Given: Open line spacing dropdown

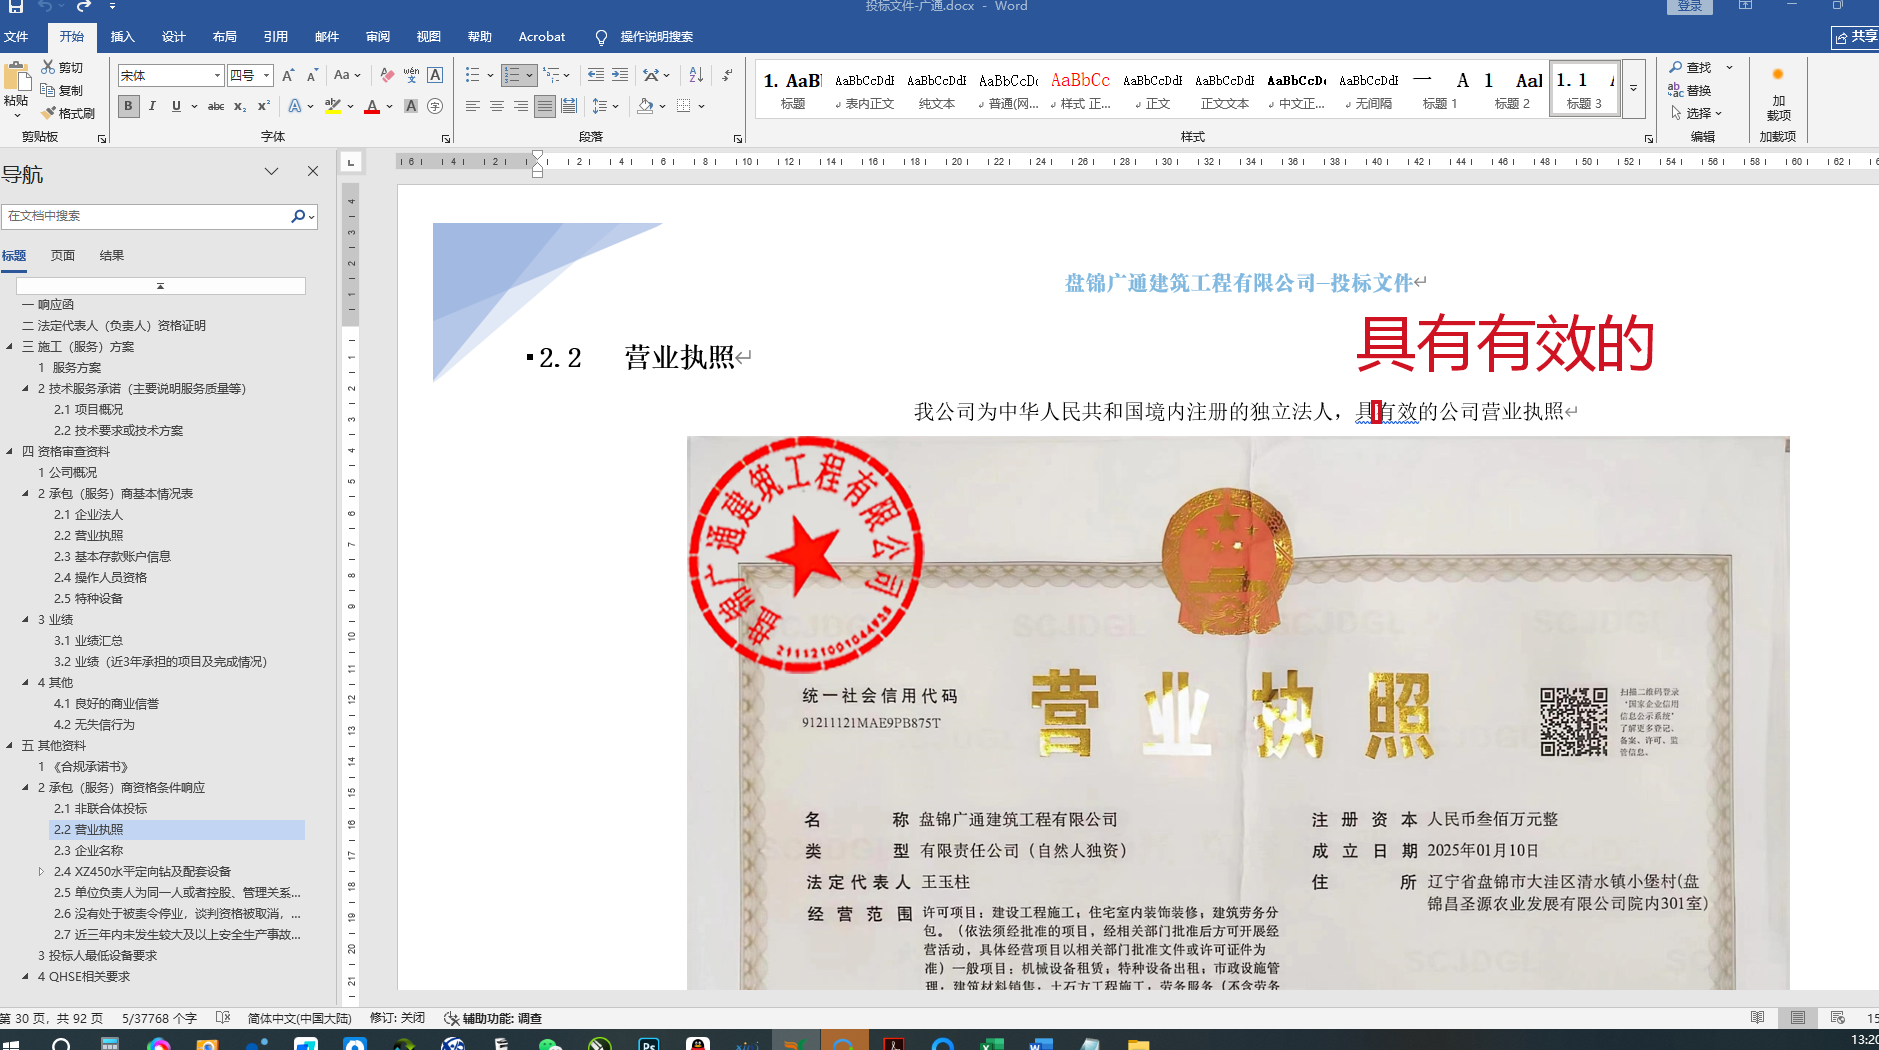Looking at the screenshot, I should coord(605,106).
